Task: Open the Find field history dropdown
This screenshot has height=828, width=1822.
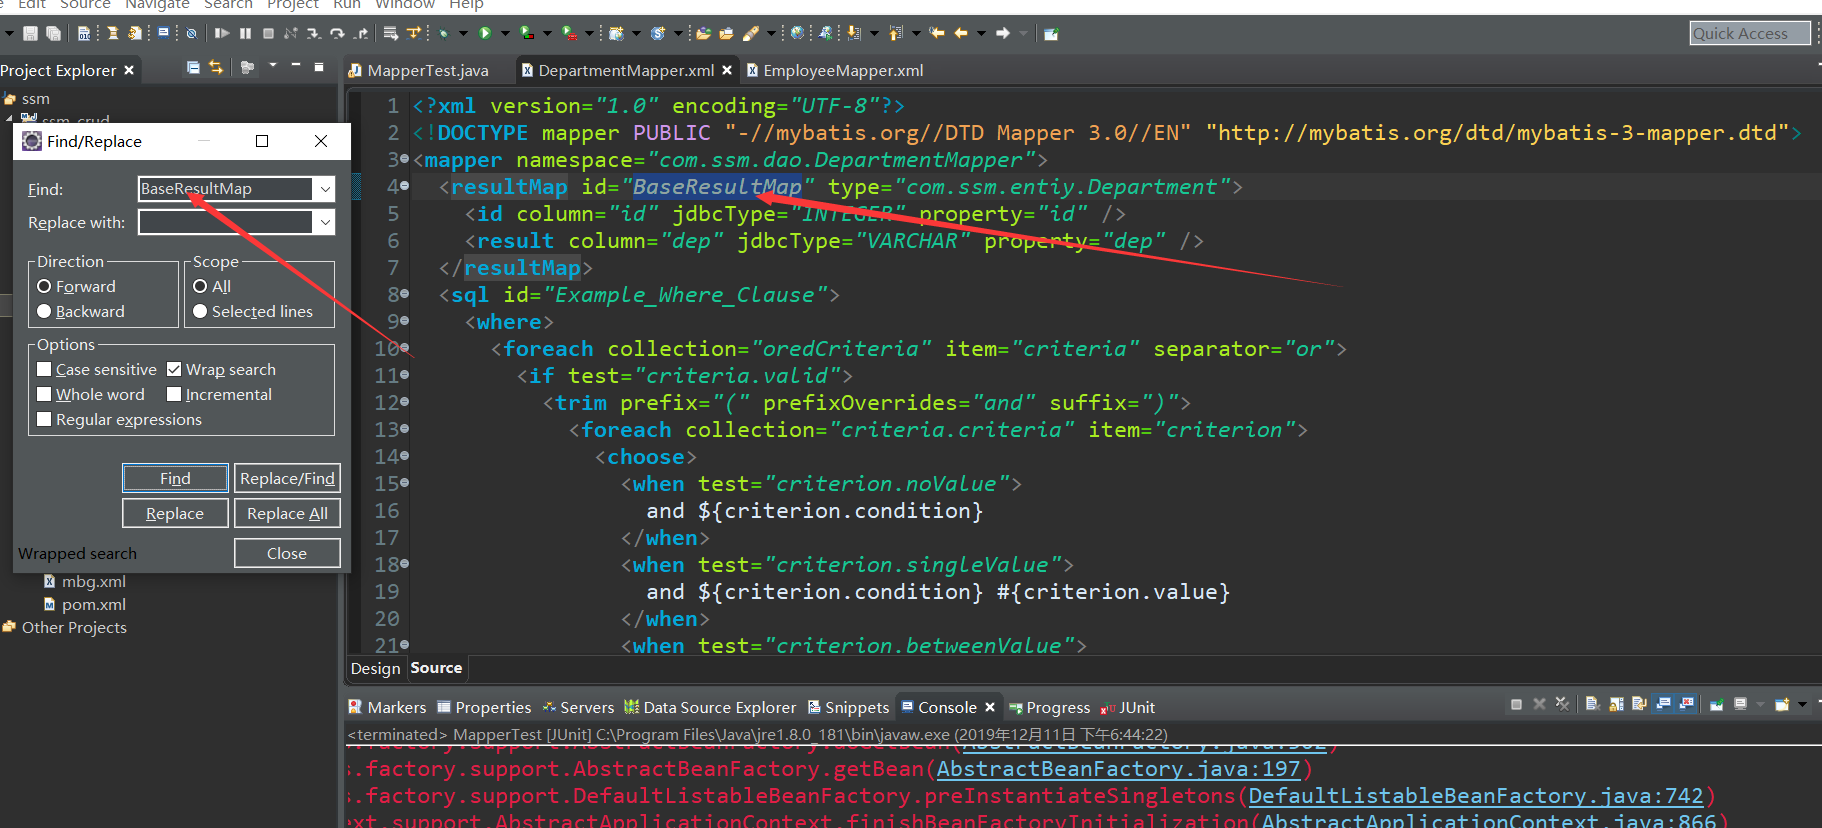Action: 325,189
